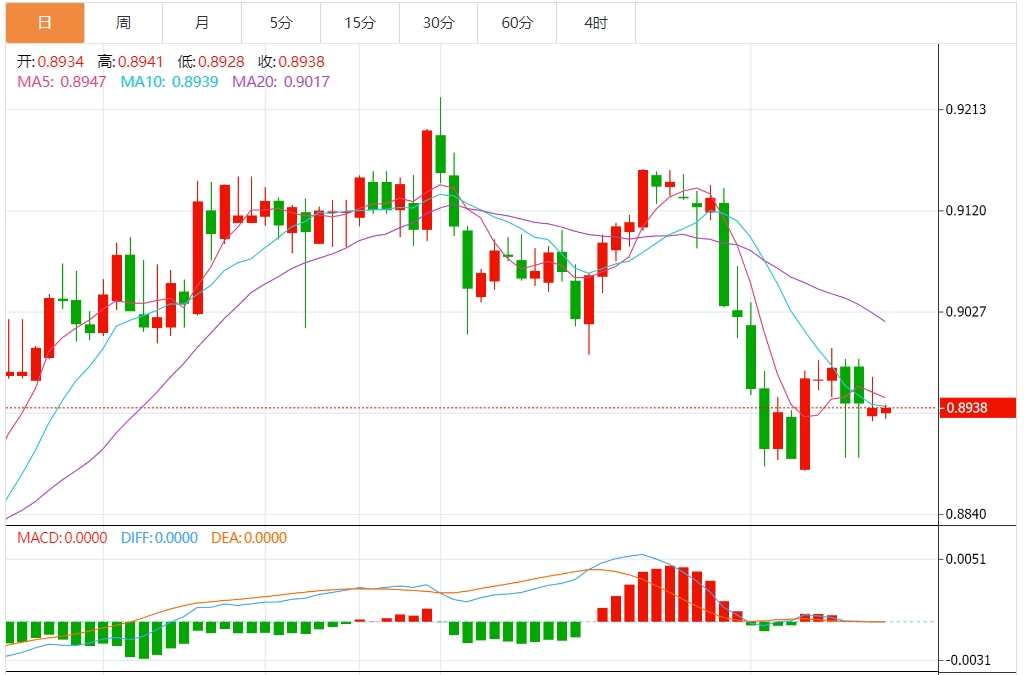This screenshot has width=1027, height=675.
Task: Click the 收:0.8938 close price value
Action: 291,62
